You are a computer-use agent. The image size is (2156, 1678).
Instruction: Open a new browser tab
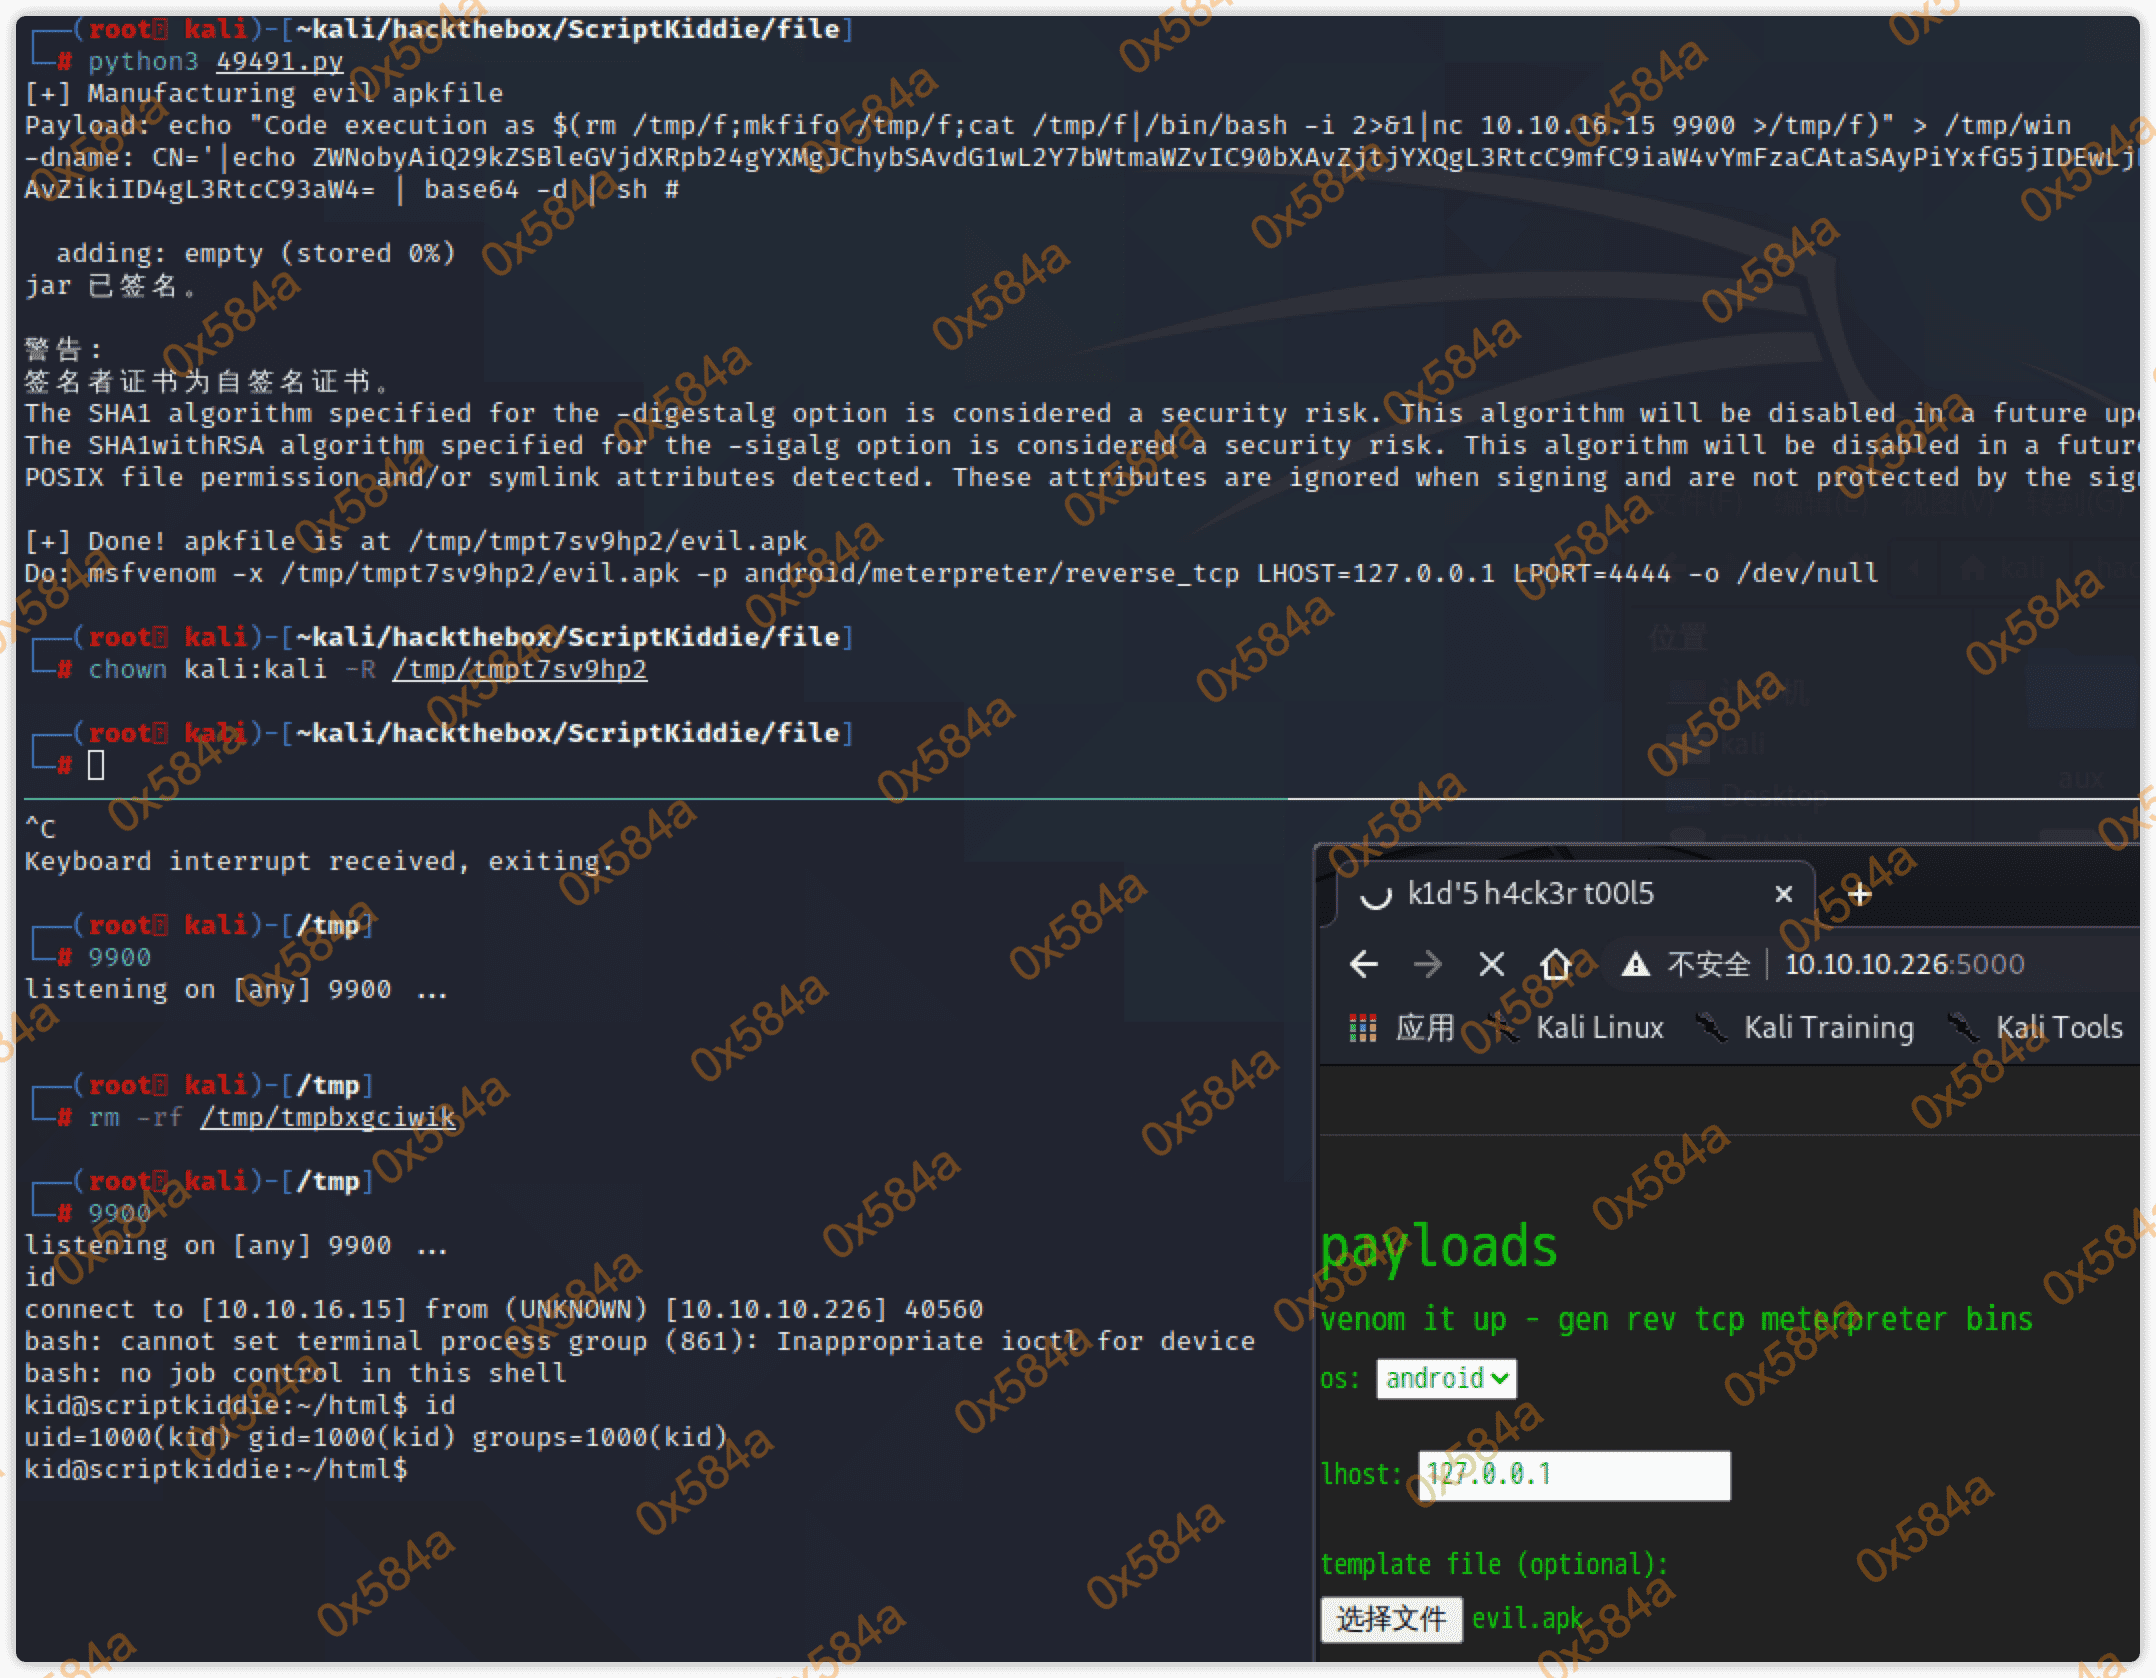(x=1859, y=894)
